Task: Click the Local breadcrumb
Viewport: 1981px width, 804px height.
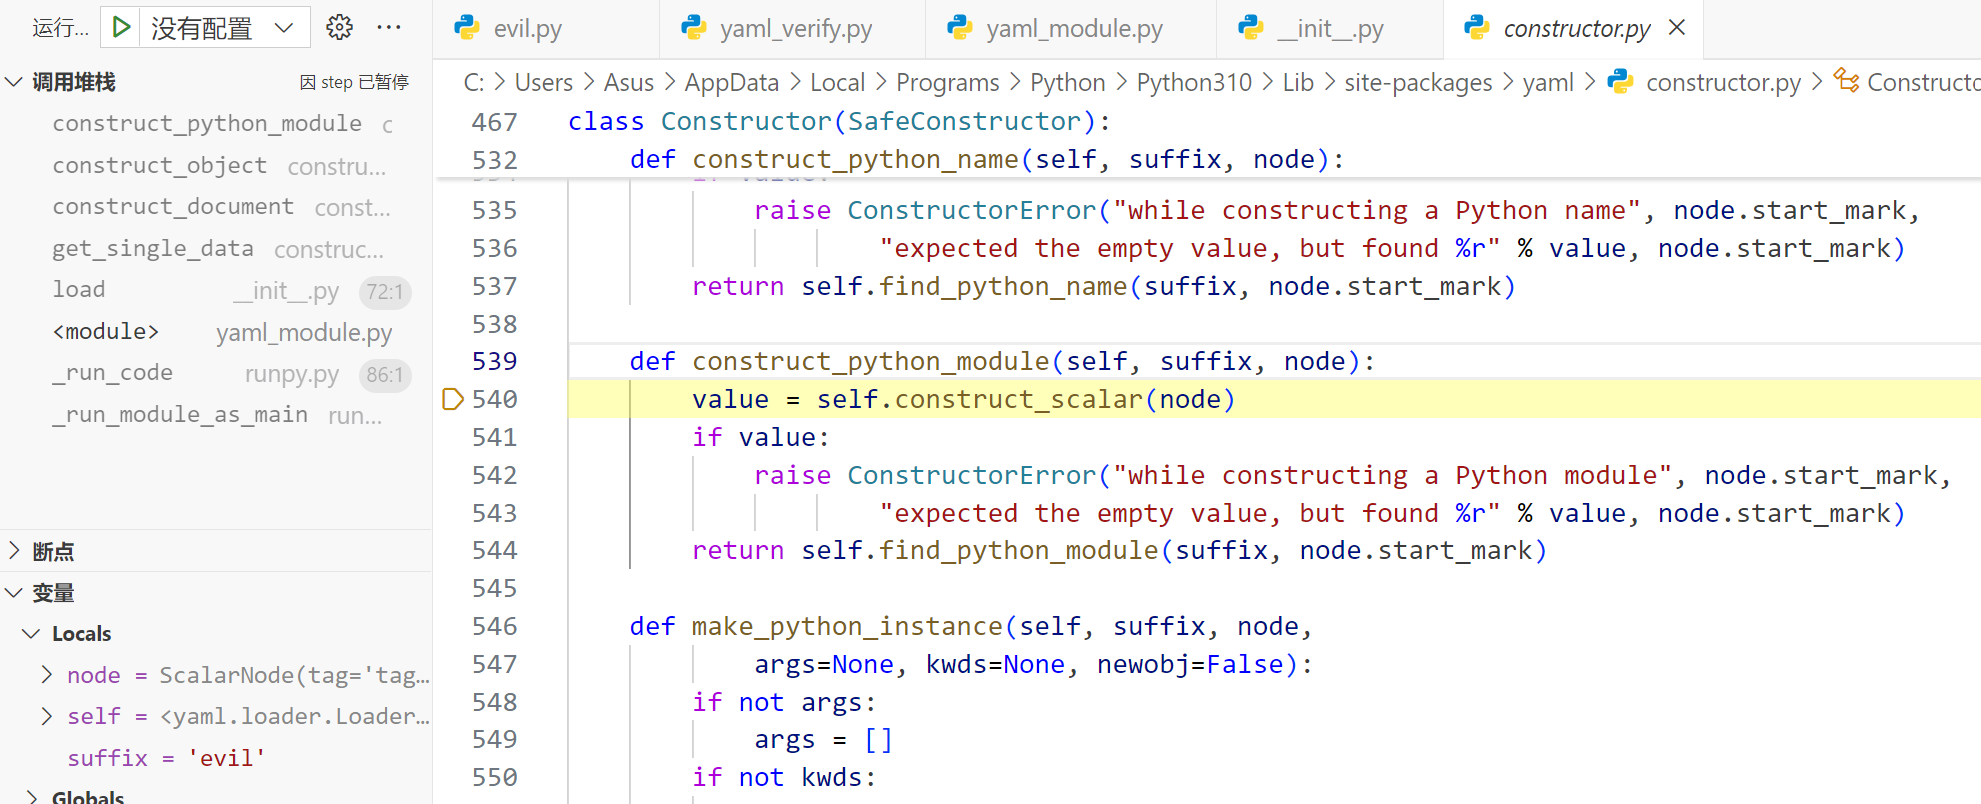Action: click(x=838, y=82)
